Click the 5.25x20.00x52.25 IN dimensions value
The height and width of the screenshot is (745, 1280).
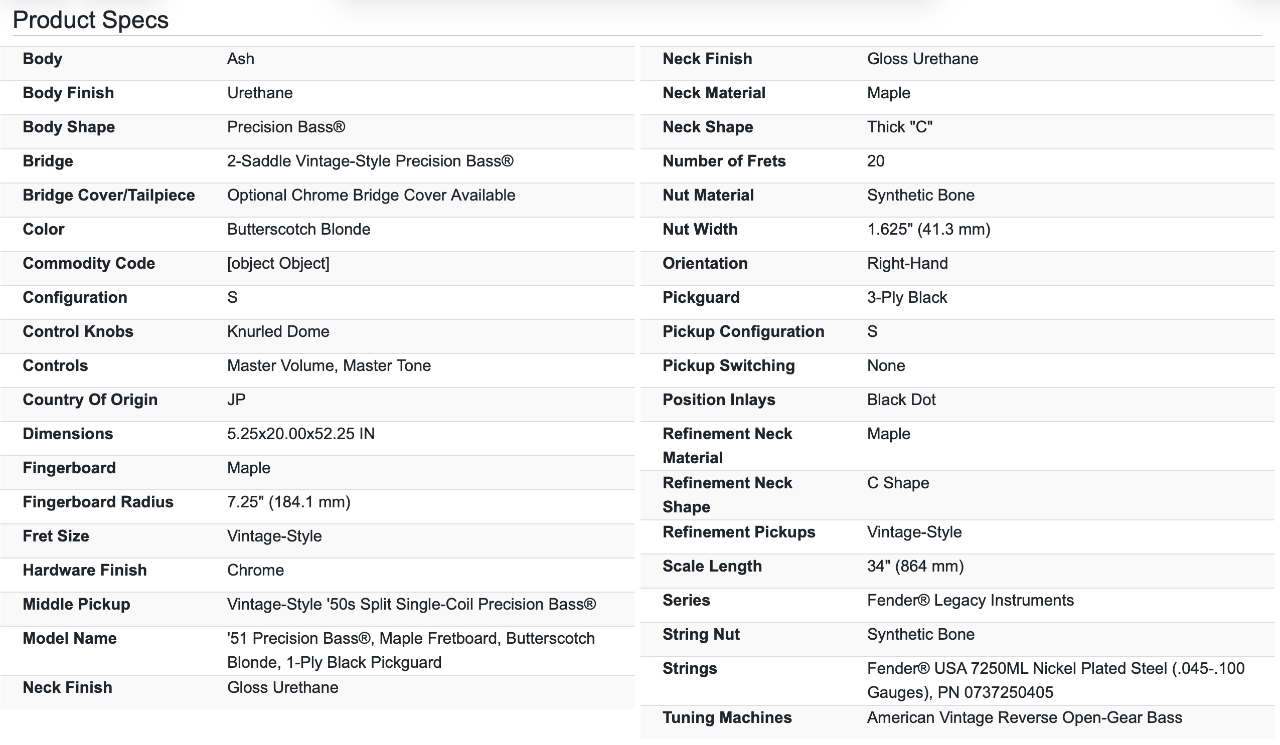301,433
